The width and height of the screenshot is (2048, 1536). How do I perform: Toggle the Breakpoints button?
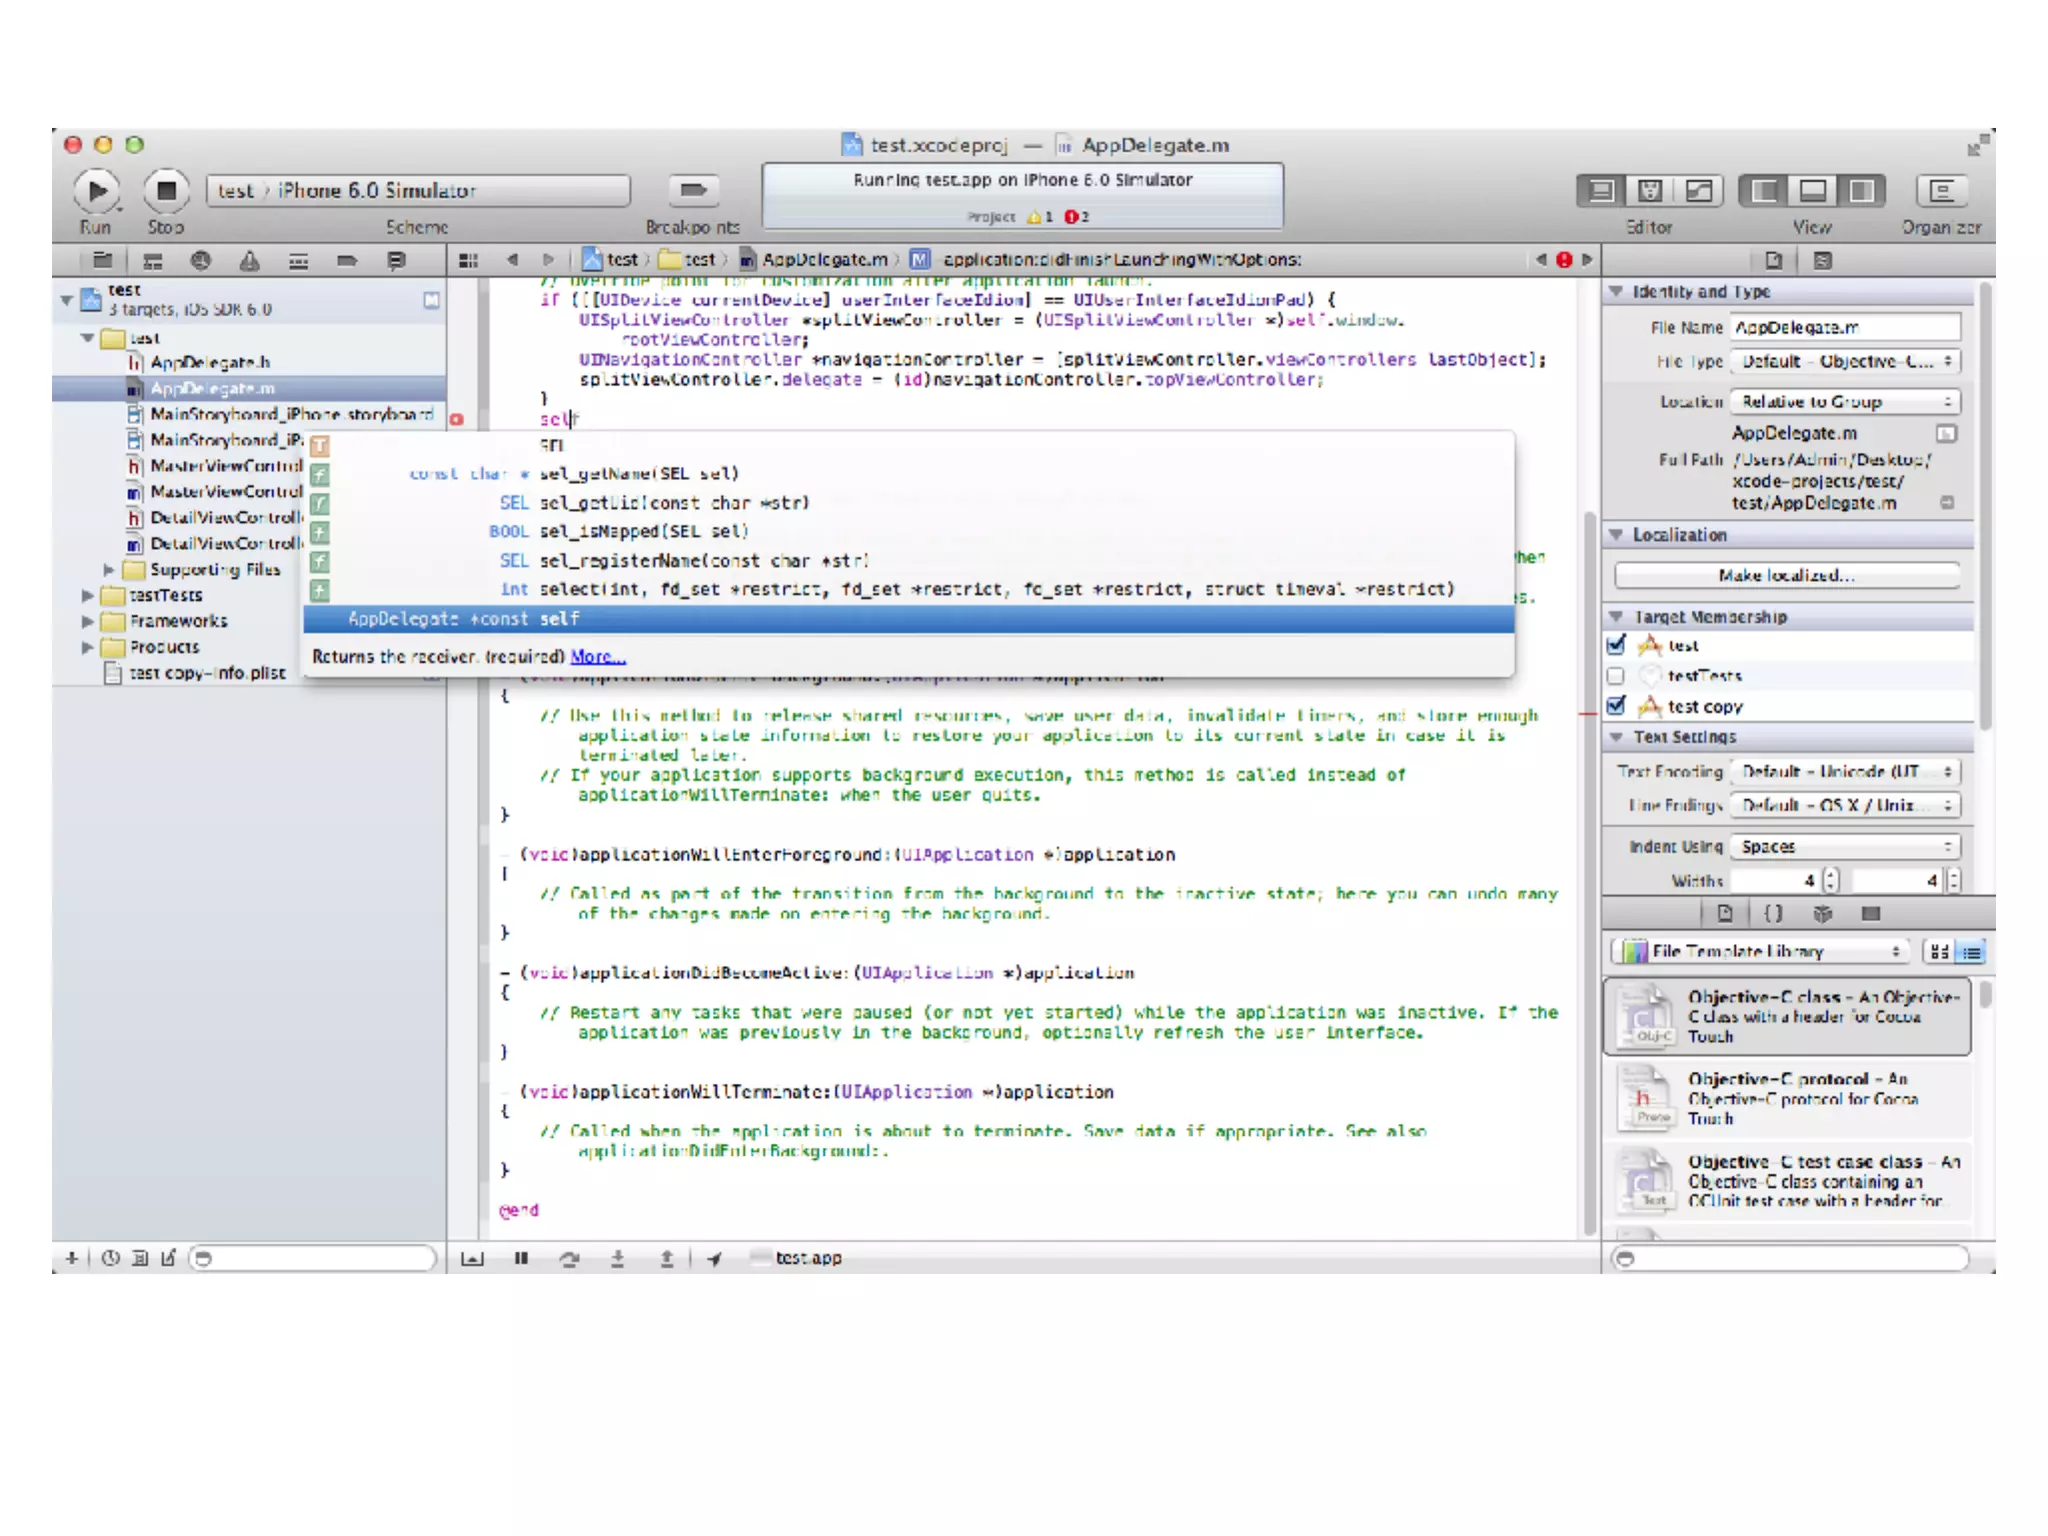click(692, 190)
